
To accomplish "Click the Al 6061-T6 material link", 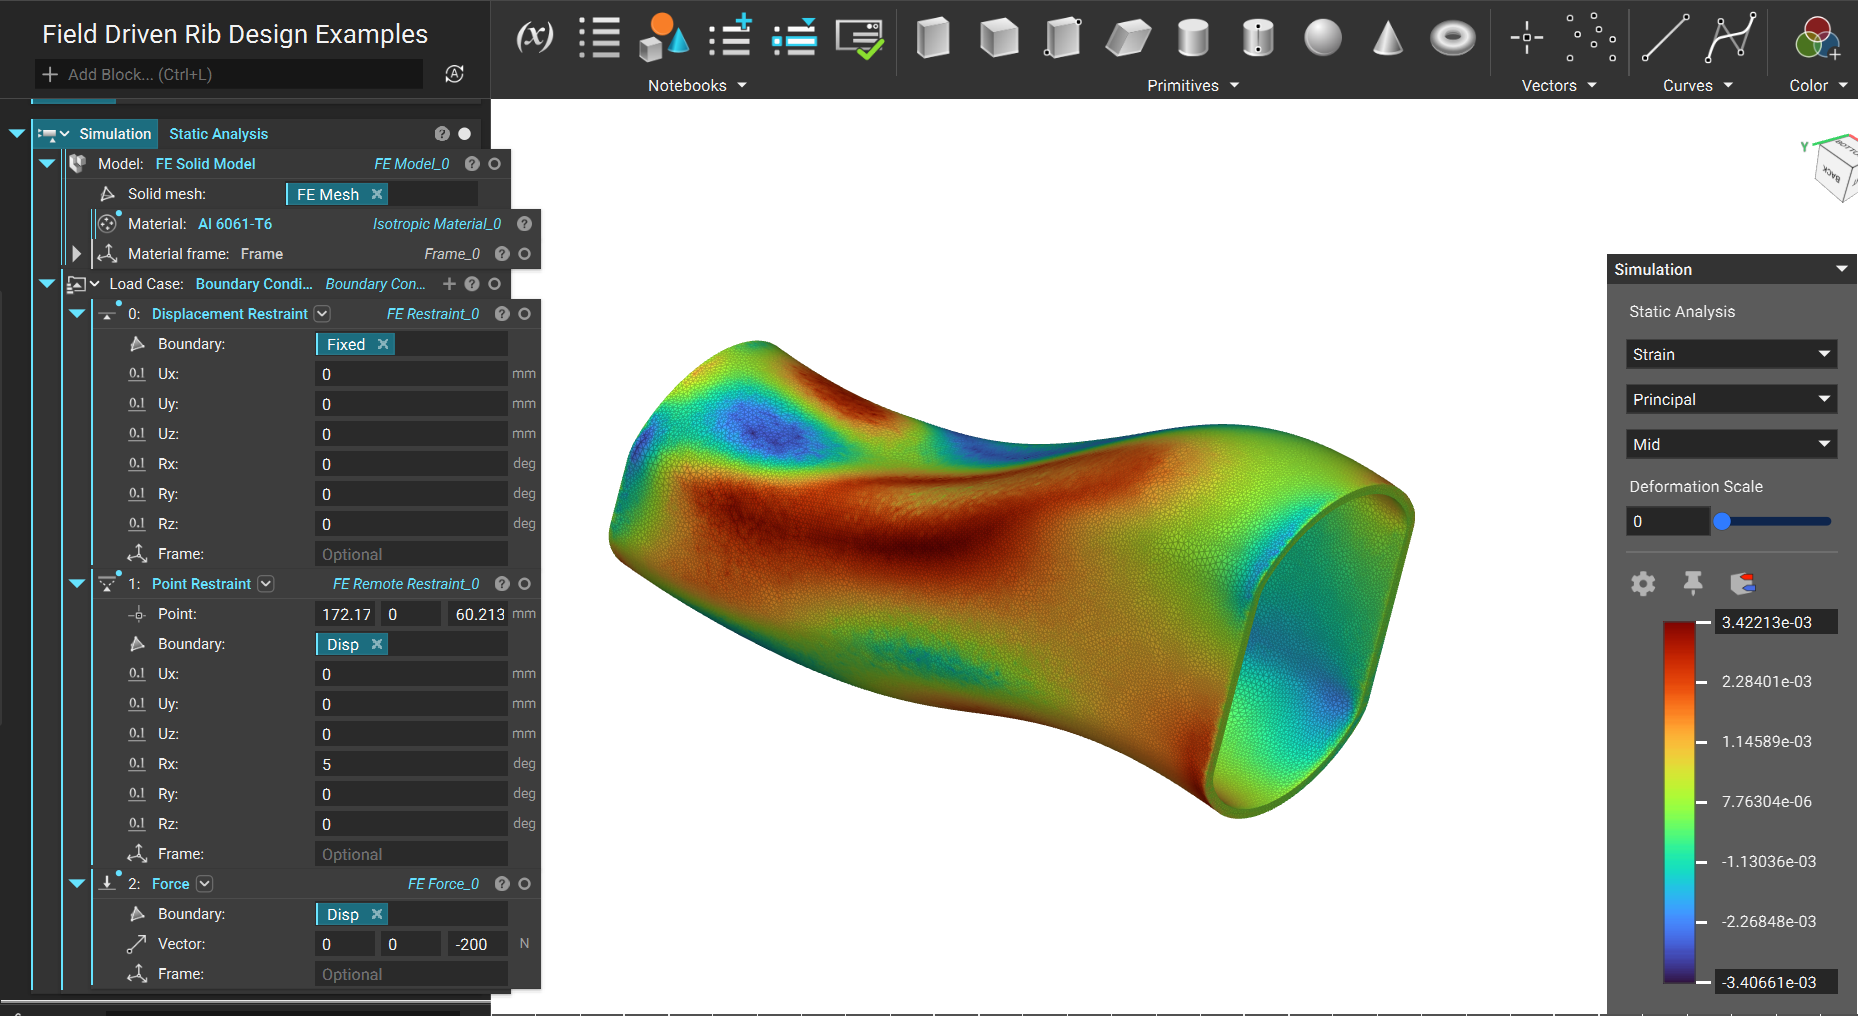I will pyautogui.click(x=235, y=224).
